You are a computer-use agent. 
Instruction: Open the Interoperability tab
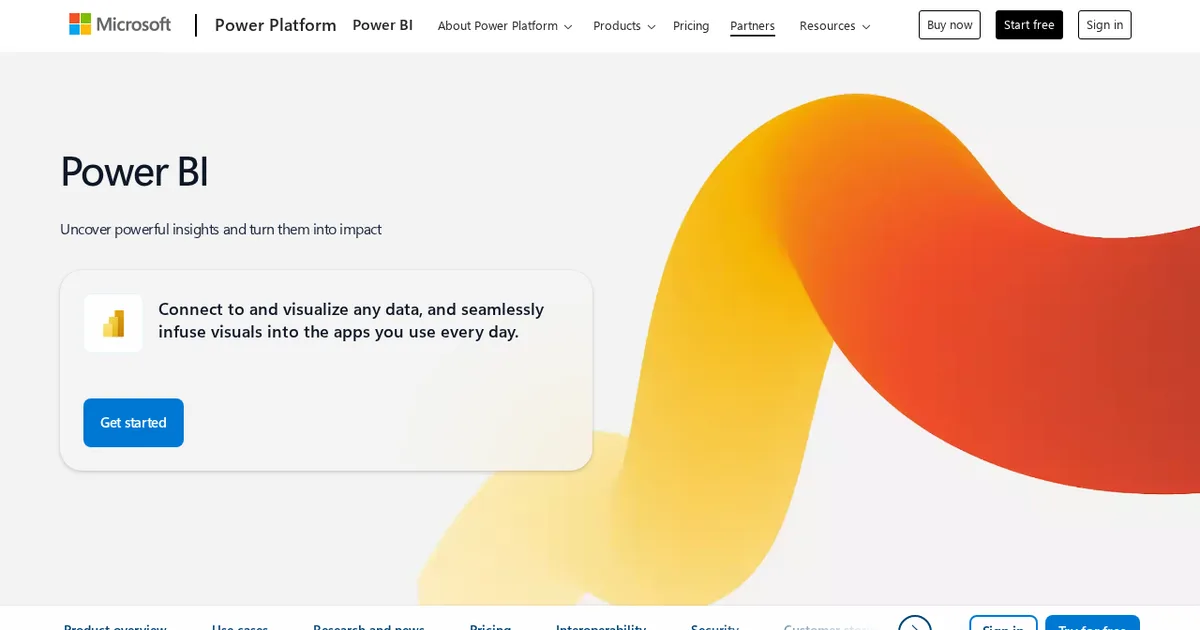pyautogui.click(x=601, y=626)
